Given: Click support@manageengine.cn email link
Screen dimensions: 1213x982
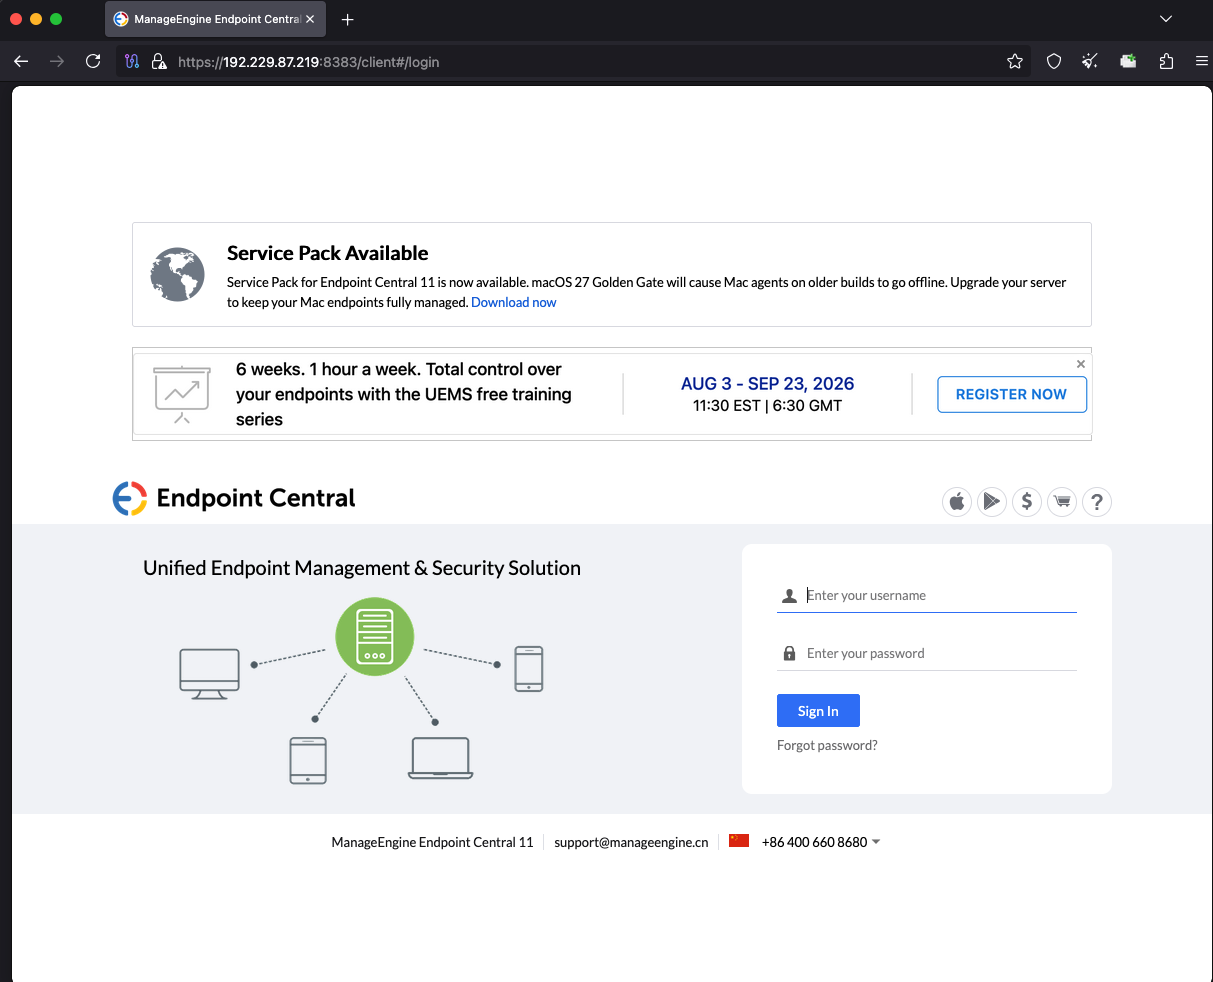Looking at the screenshot, I should (631, 842).
